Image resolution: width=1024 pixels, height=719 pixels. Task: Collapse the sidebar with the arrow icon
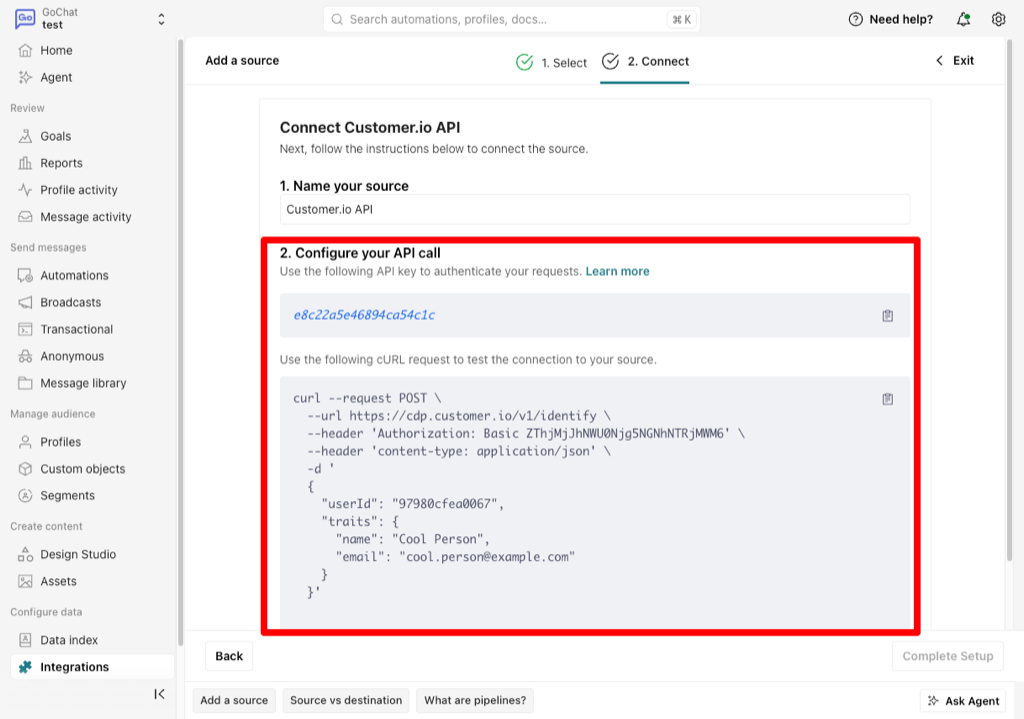pyautogui.click(x=159, y=694)
